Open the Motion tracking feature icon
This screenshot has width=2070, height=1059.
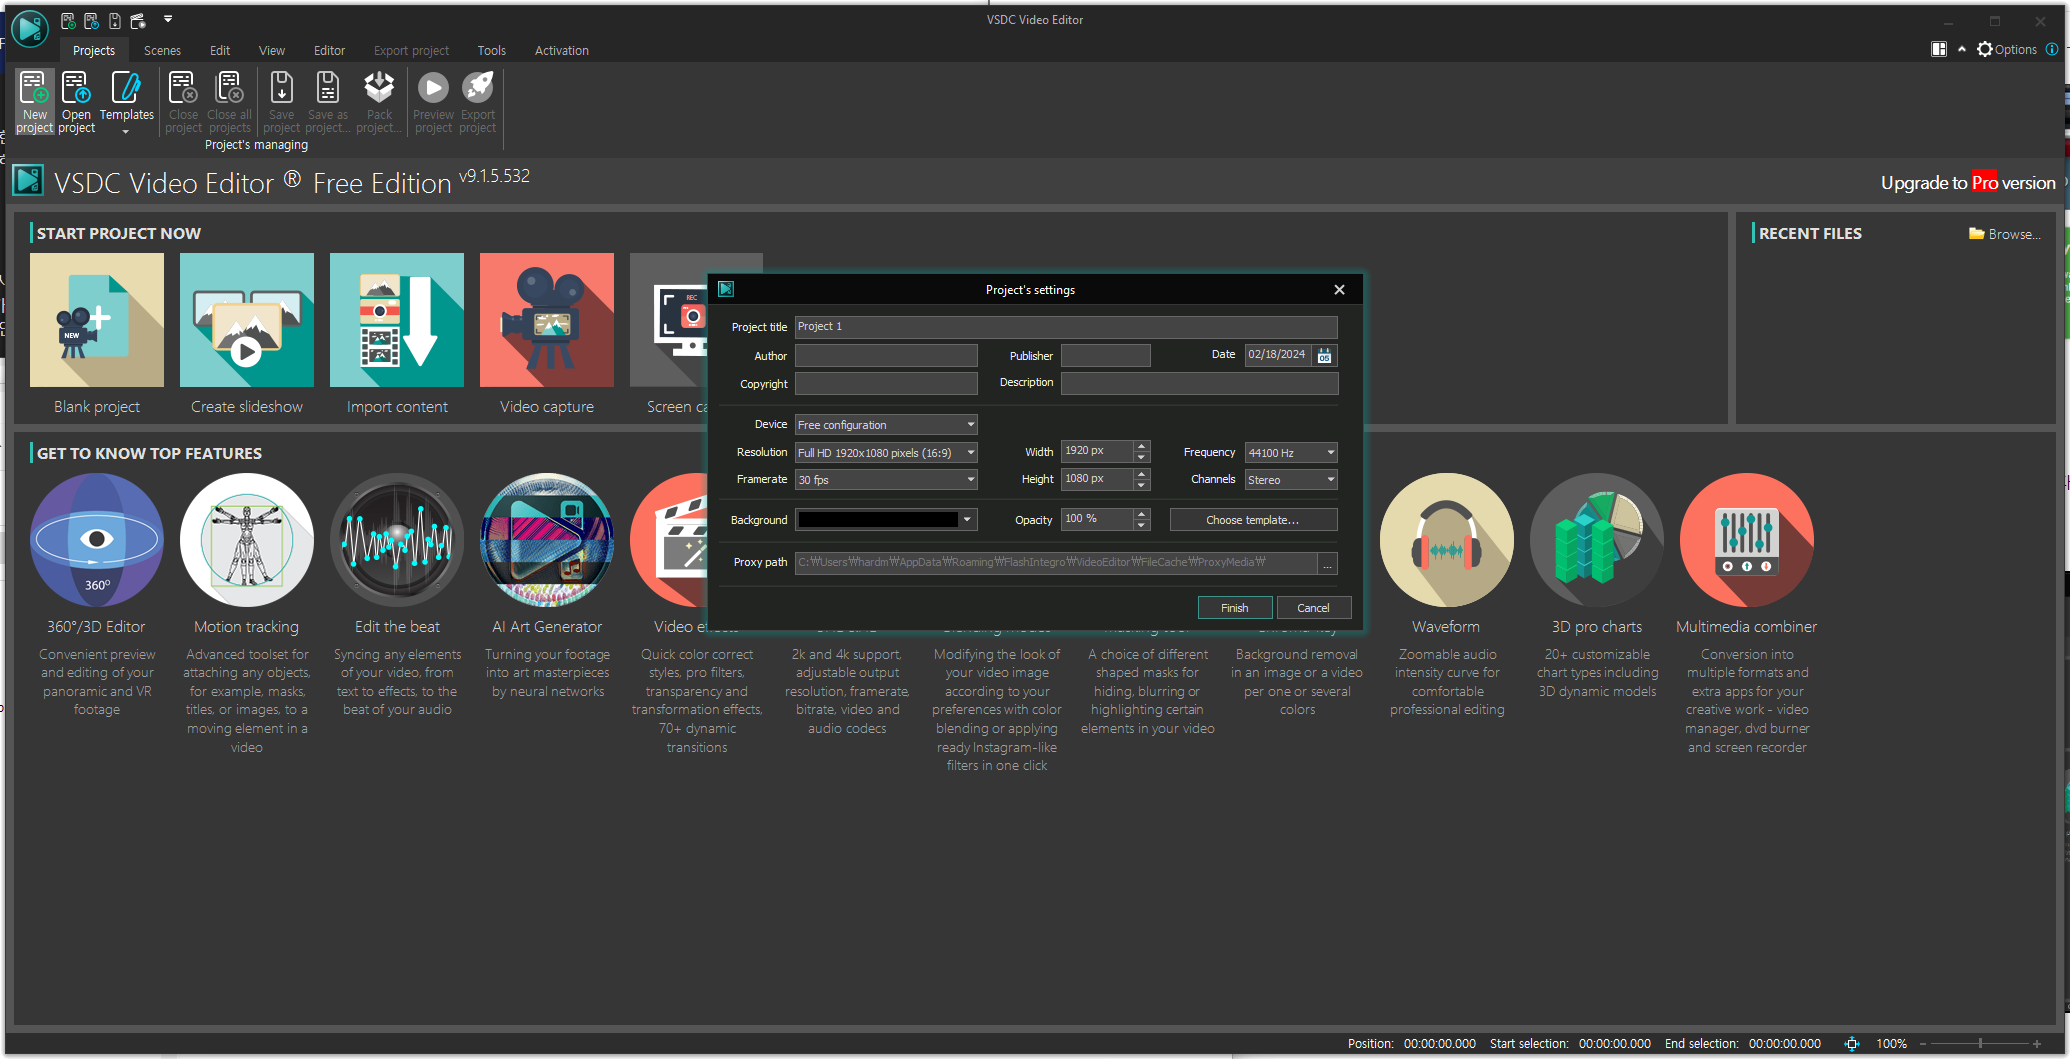click(x=247, y=540)
